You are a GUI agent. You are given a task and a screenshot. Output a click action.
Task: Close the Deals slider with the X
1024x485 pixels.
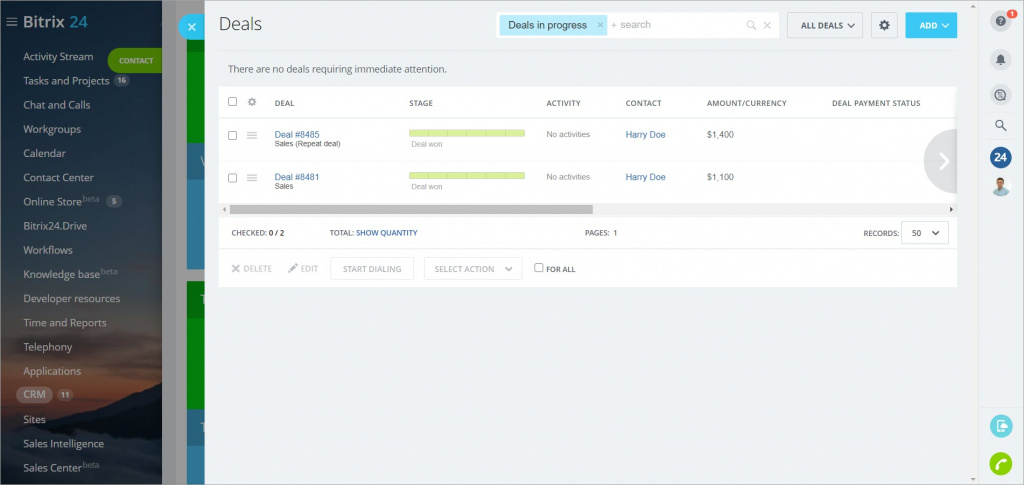click(x=191, y=27)
